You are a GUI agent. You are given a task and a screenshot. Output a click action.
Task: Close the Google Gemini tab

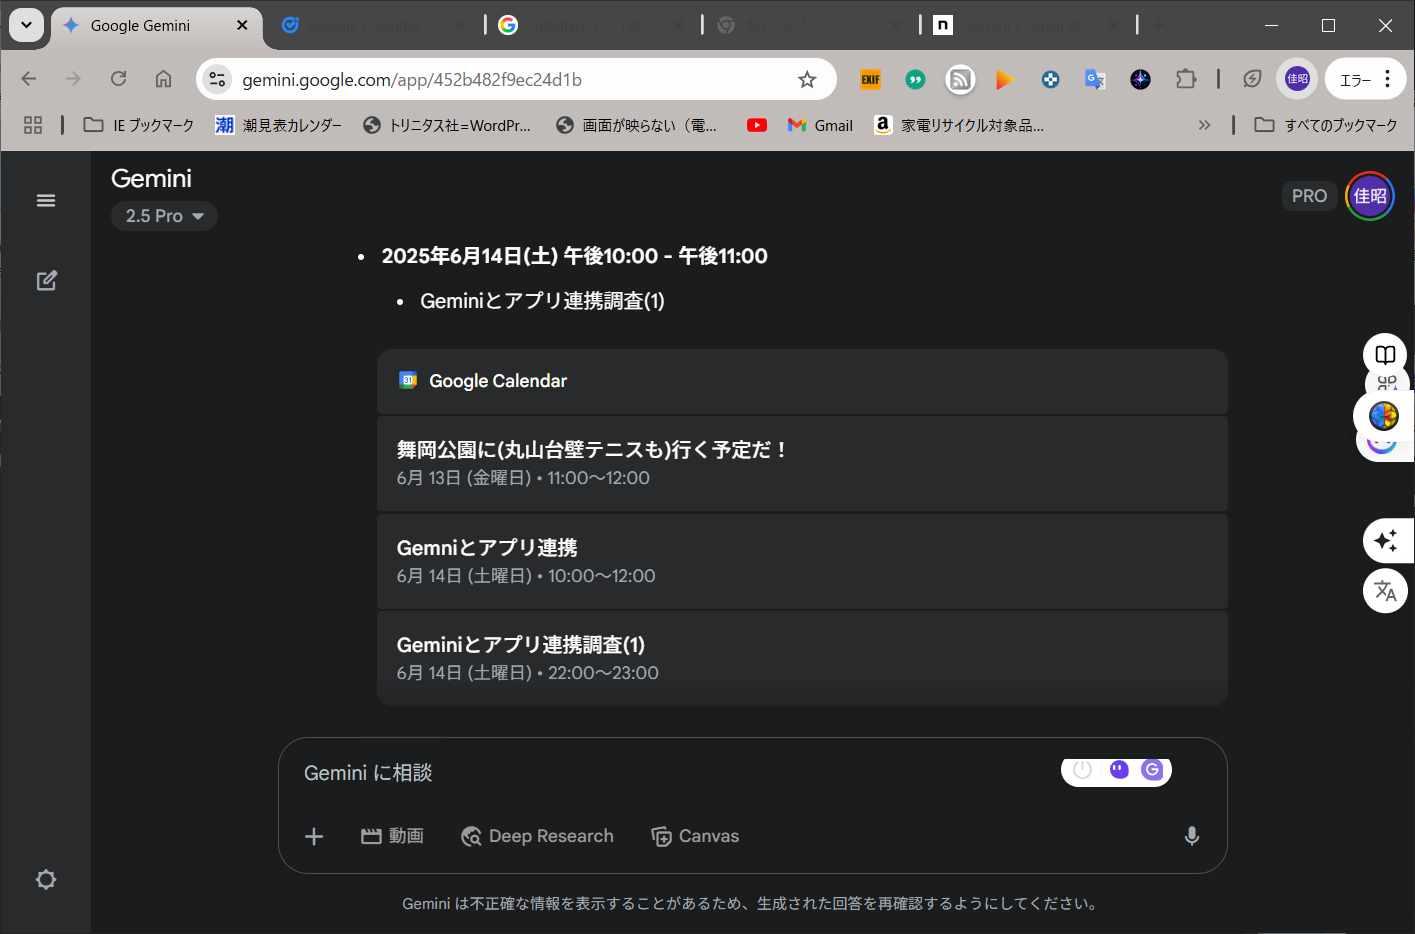[x=242, y=25]
